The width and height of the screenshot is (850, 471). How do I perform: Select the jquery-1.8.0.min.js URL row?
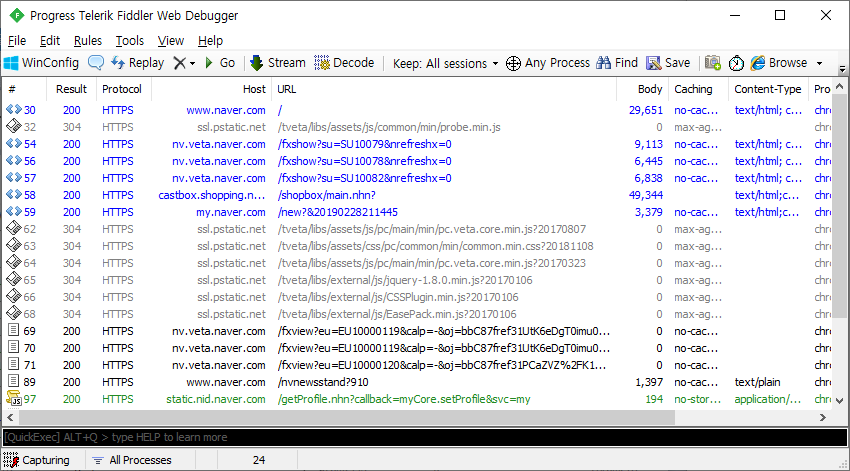(405, 280)
